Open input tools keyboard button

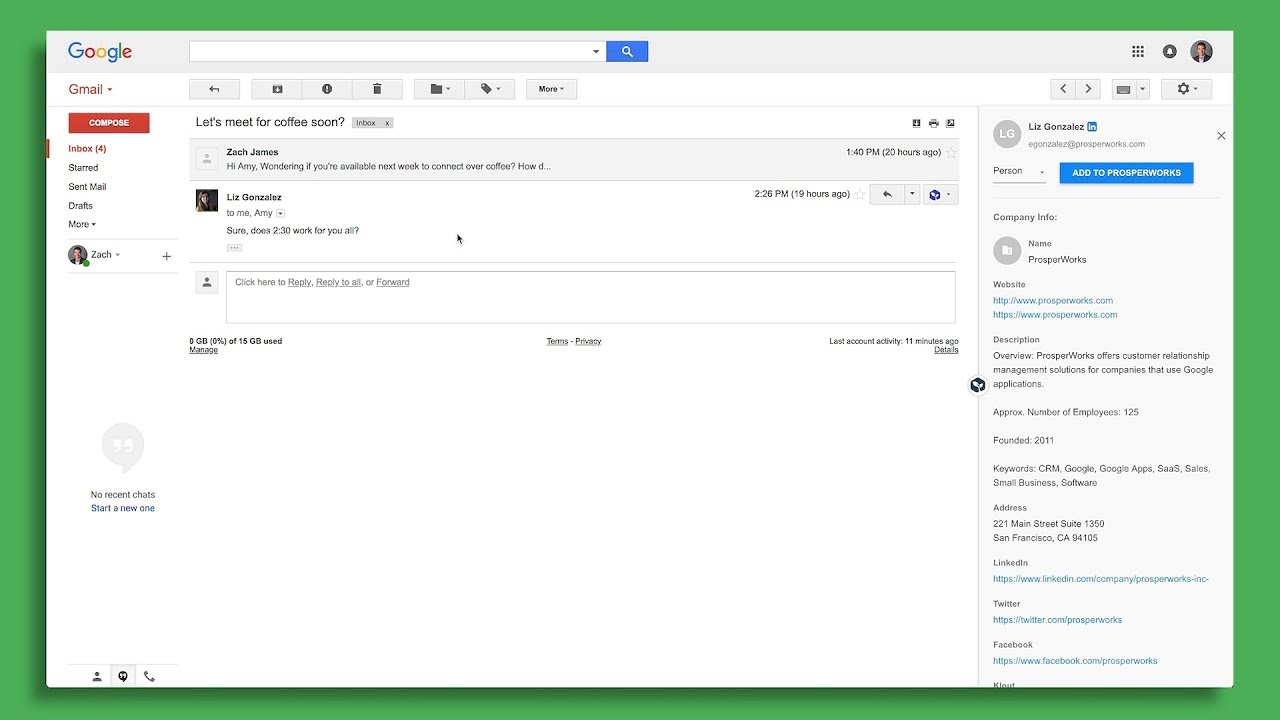[x=1123, y=89]
